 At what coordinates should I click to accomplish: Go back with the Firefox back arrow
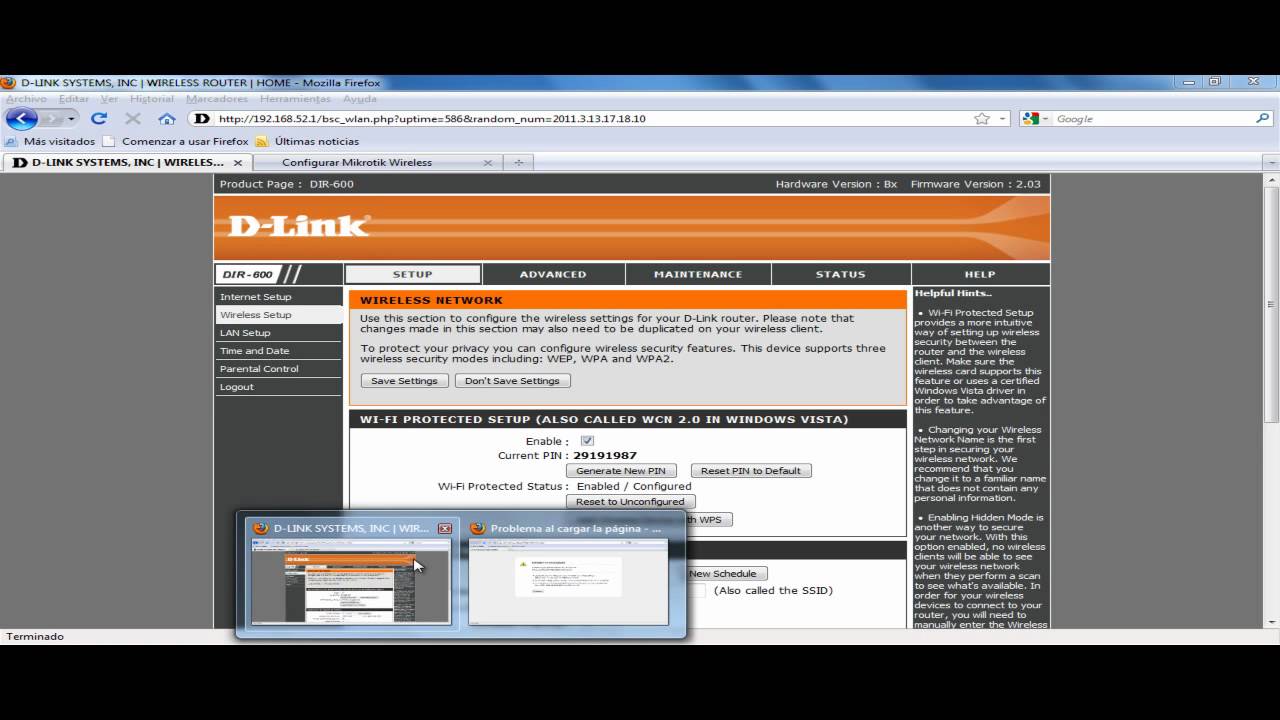point(21,119)
